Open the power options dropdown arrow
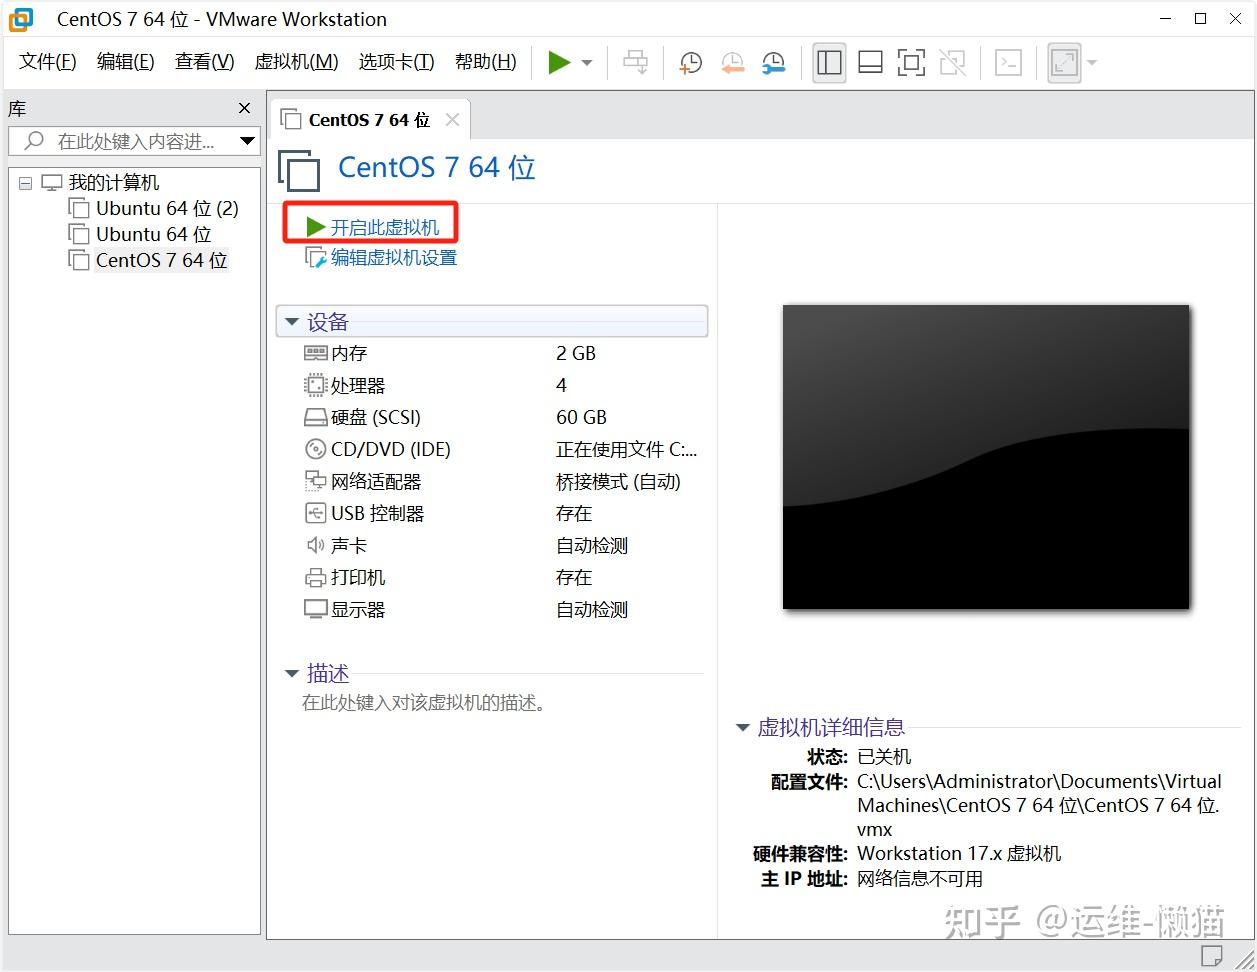 pyautogui.click(x=587, y=63)
